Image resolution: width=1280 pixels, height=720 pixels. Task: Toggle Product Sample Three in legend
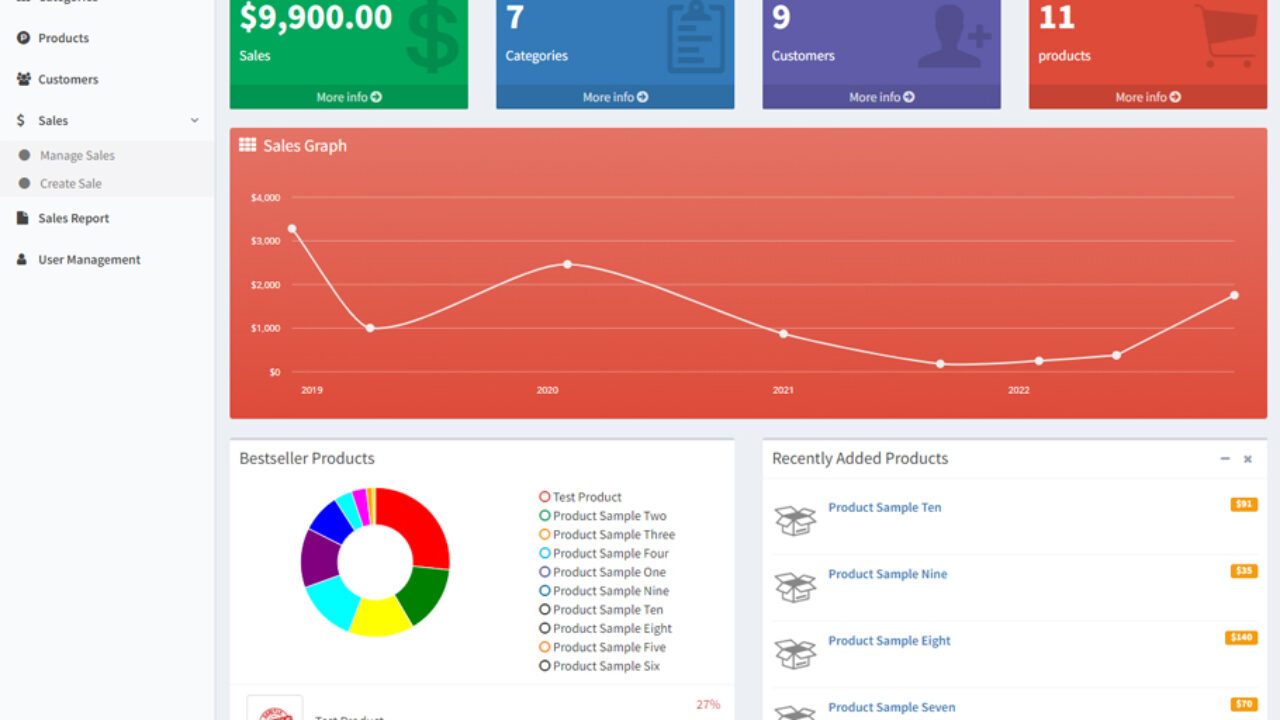coord(607,535)
